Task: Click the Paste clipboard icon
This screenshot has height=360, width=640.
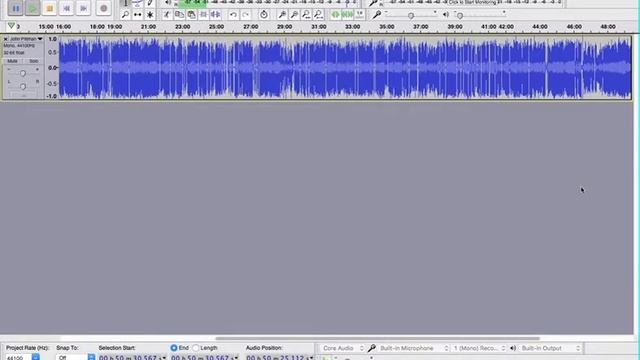Action: 191,15
